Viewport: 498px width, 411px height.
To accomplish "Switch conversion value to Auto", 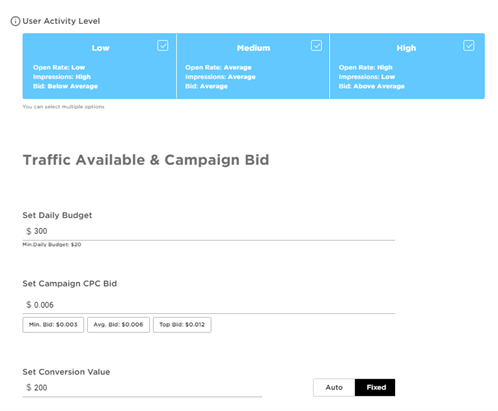I will (x=334, y=387).
